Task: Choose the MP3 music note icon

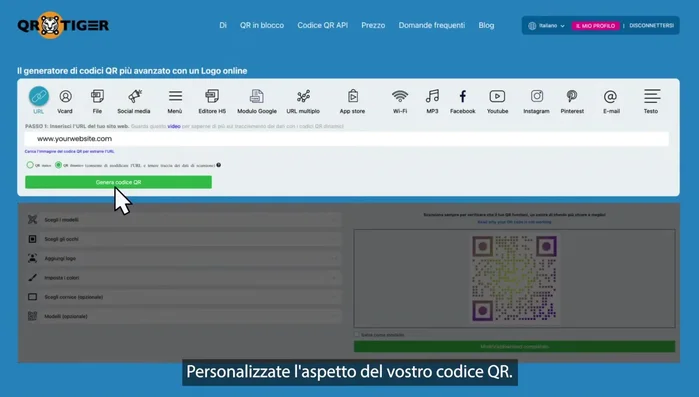Action: [x=432, y=96]
